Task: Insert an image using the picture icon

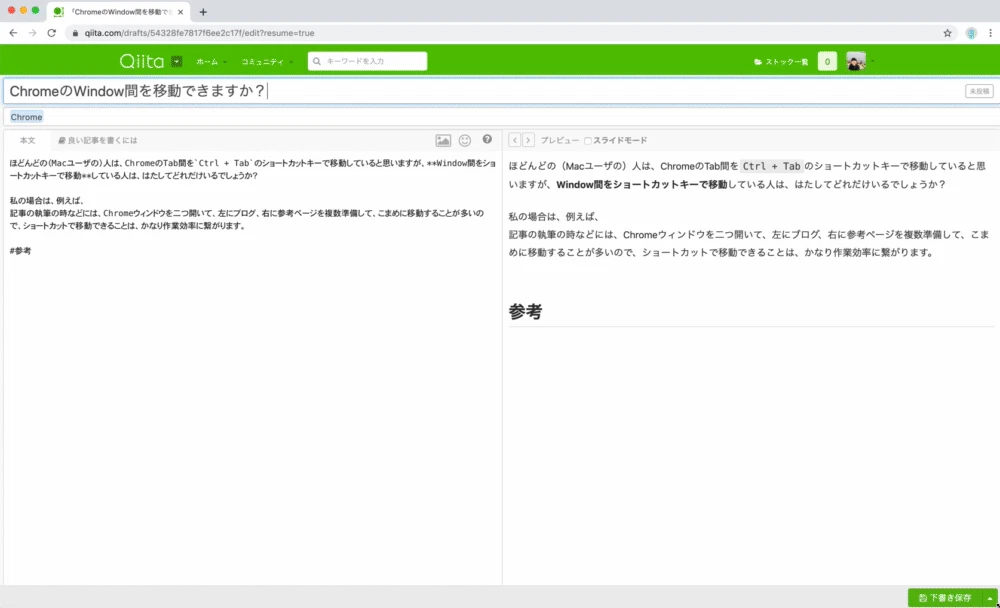Action: (x=443, y=140)
